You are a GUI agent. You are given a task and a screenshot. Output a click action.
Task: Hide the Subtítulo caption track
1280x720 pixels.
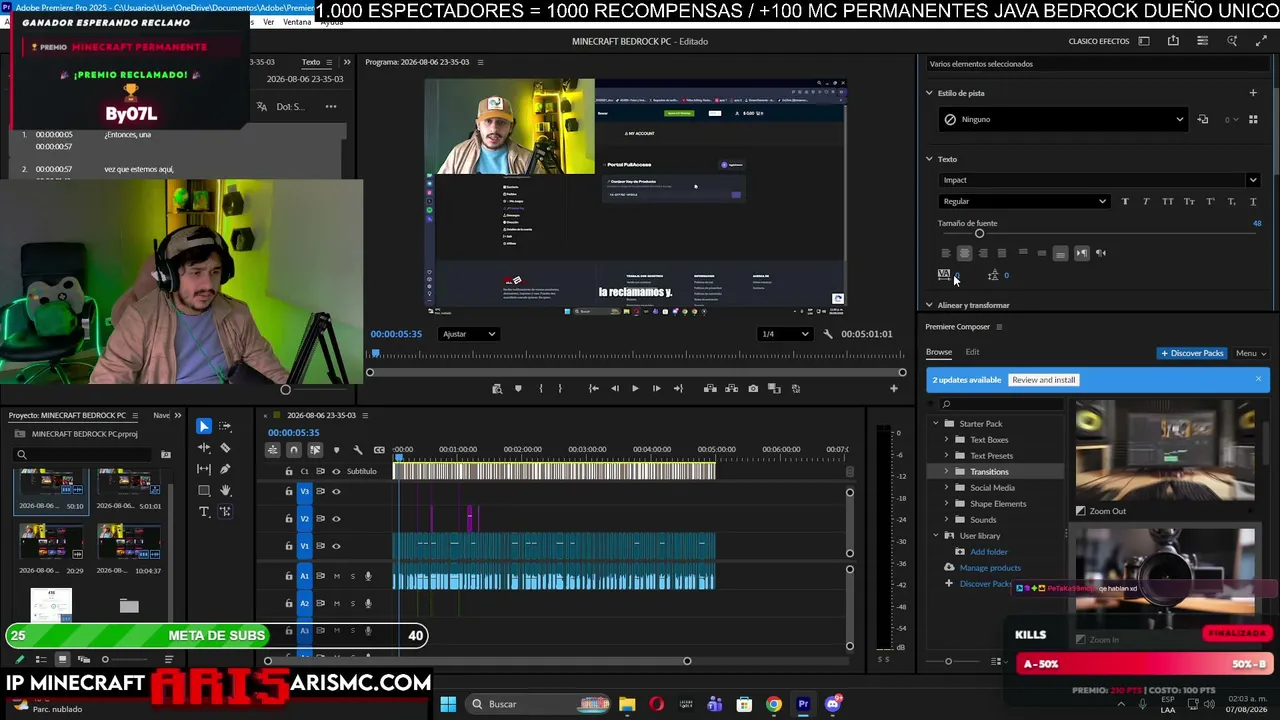coord(336,471)
